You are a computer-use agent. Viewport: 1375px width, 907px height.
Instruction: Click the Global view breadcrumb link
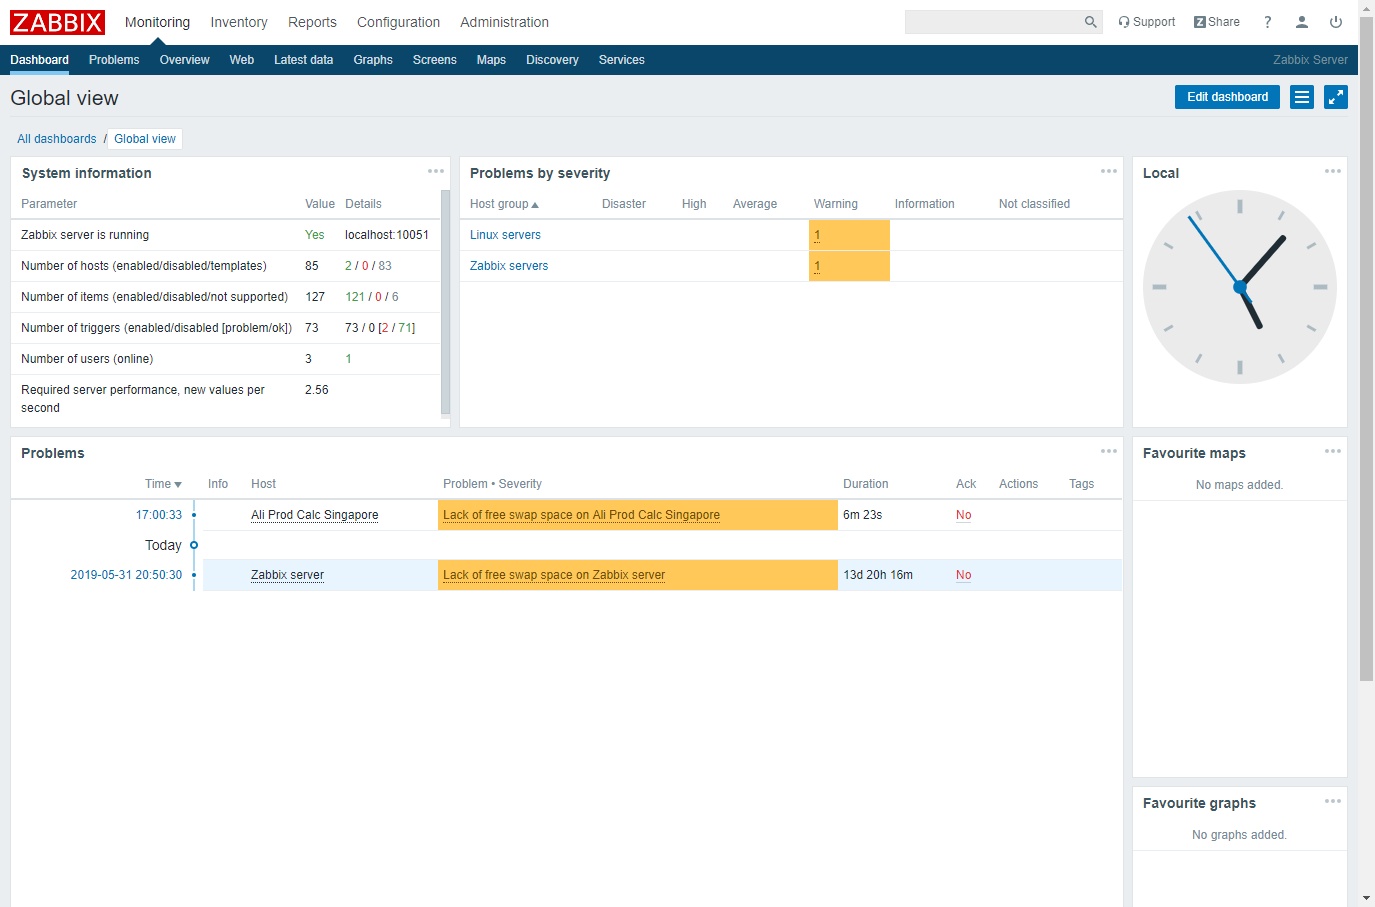(x=145, y=139)
